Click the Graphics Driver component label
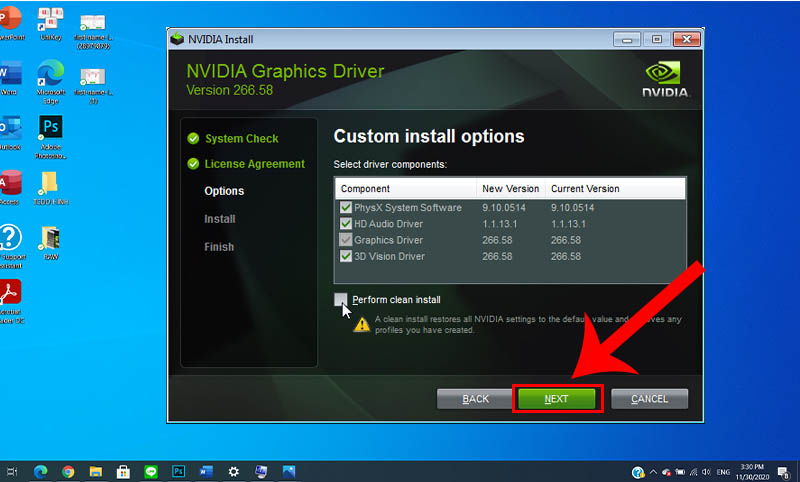This screenshot has width=800, height=482. pyautogui.click(x=388, y=240)
